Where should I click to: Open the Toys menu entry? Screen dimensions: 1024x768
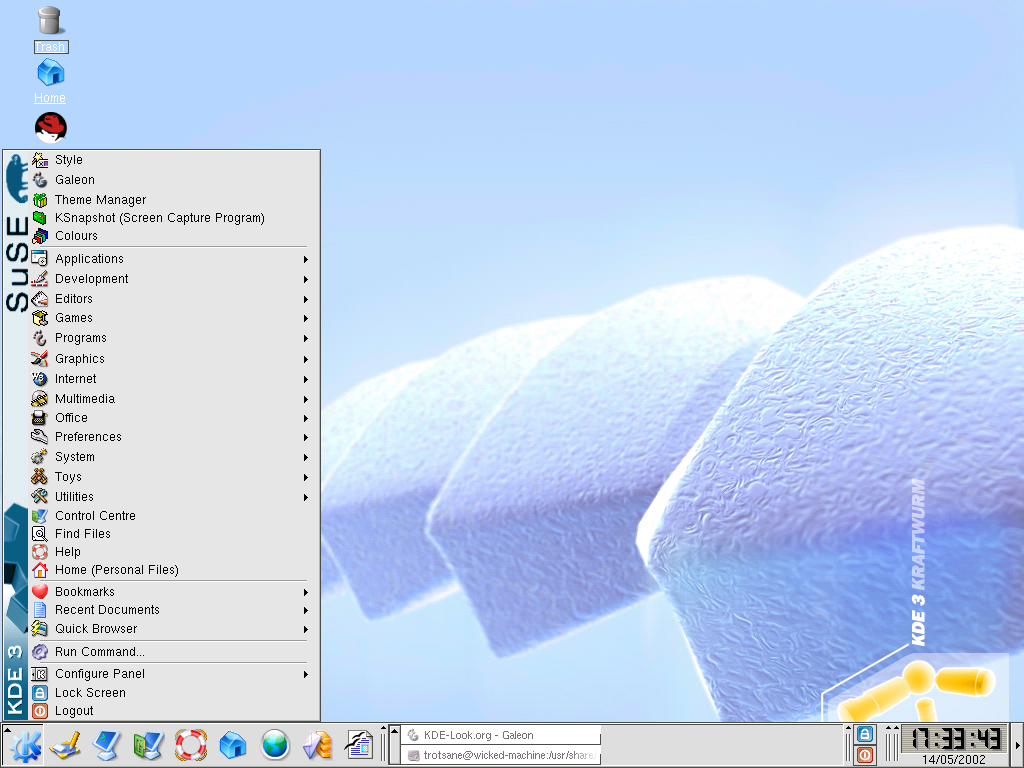coord(170,477)
